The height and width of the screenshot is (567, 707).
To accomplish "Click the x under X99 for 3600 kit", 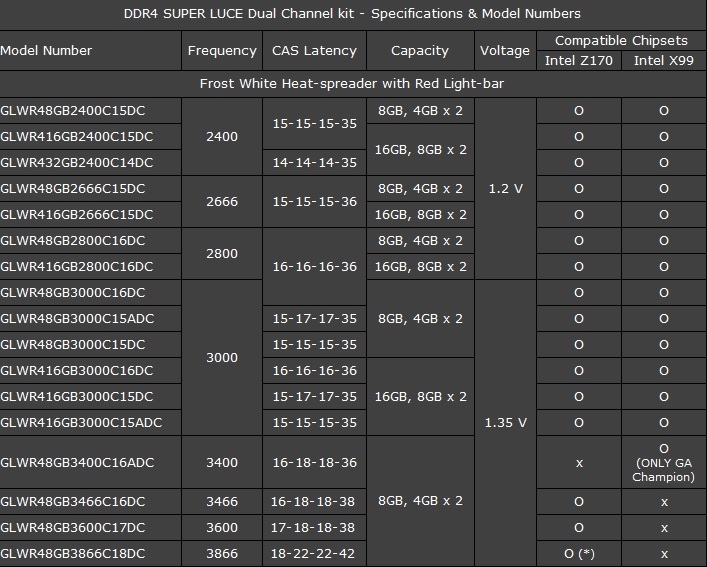I will pos(664,528).
